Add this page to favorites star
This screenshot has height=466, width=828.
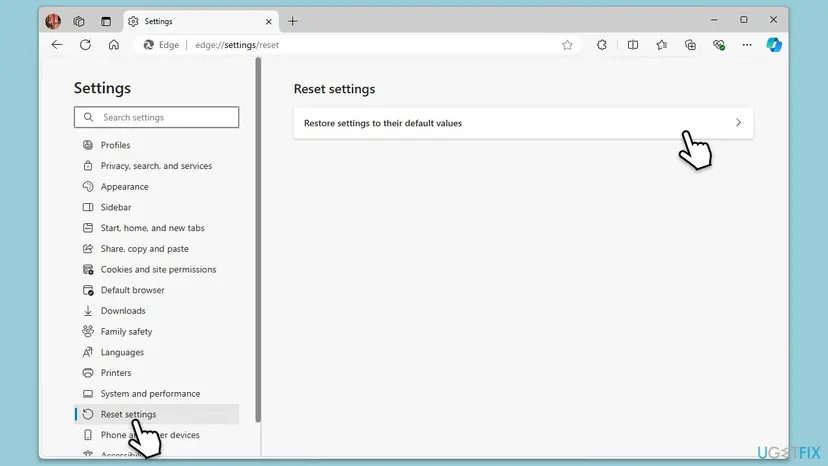tap(567, 45)
